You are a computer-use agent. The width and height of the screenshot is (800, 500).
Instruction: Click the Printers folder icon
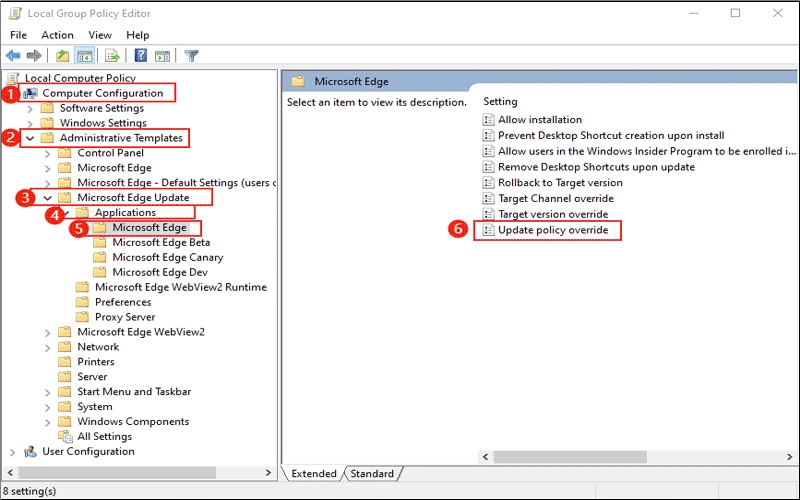pos(64,362)
